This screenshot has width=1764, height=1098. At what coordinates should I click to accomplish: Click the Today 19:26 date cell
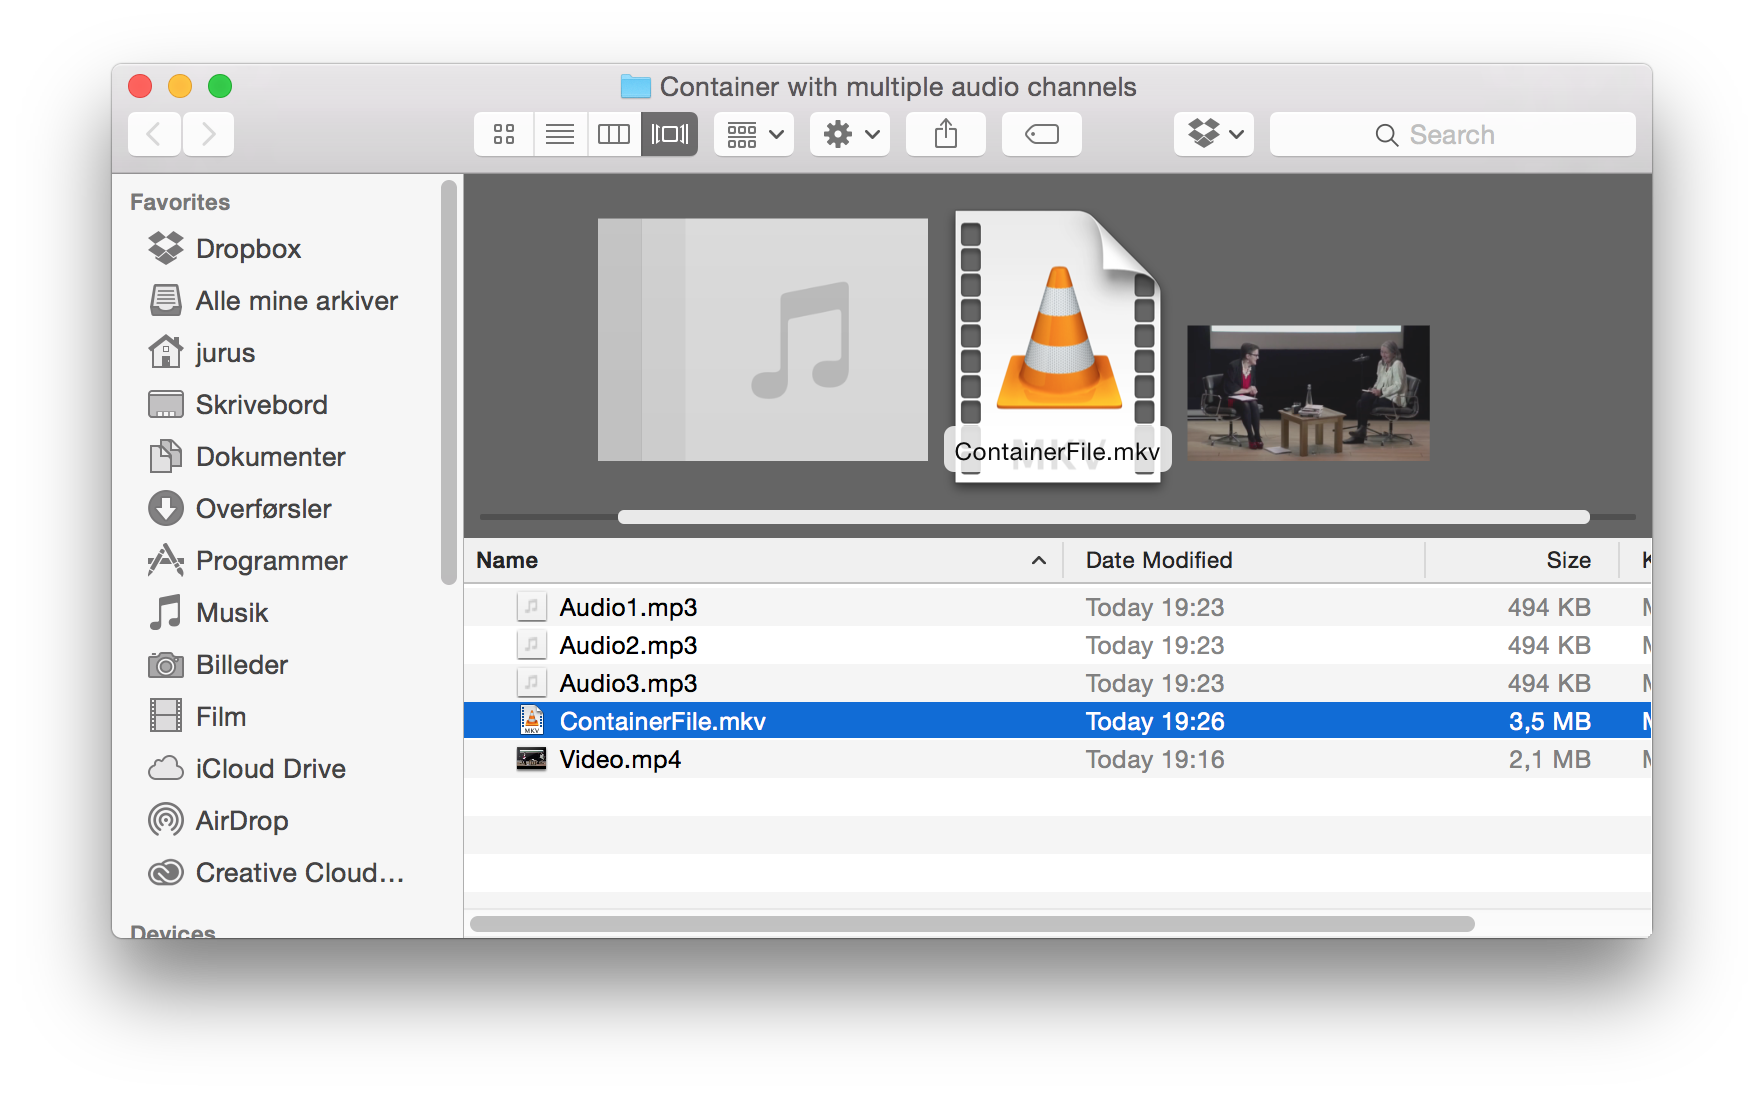tap(1155, 721)
